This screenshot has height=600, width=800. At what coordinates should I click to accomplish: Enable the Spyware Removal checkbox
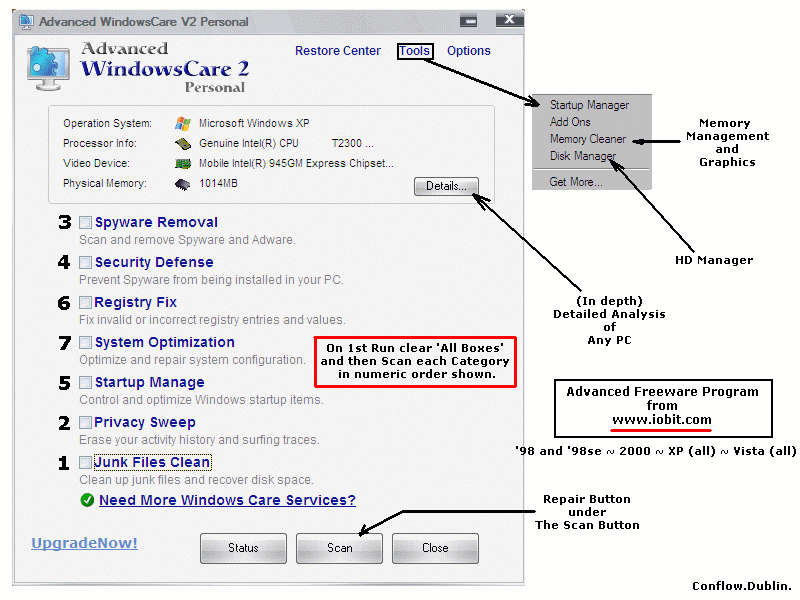tap(85, 222)
